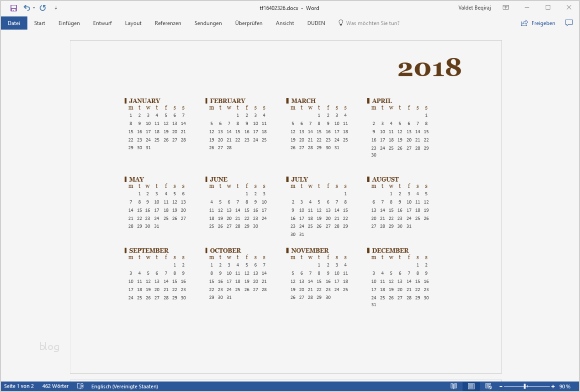
Task: Click the JULY month heading
Action: (299, 179)
